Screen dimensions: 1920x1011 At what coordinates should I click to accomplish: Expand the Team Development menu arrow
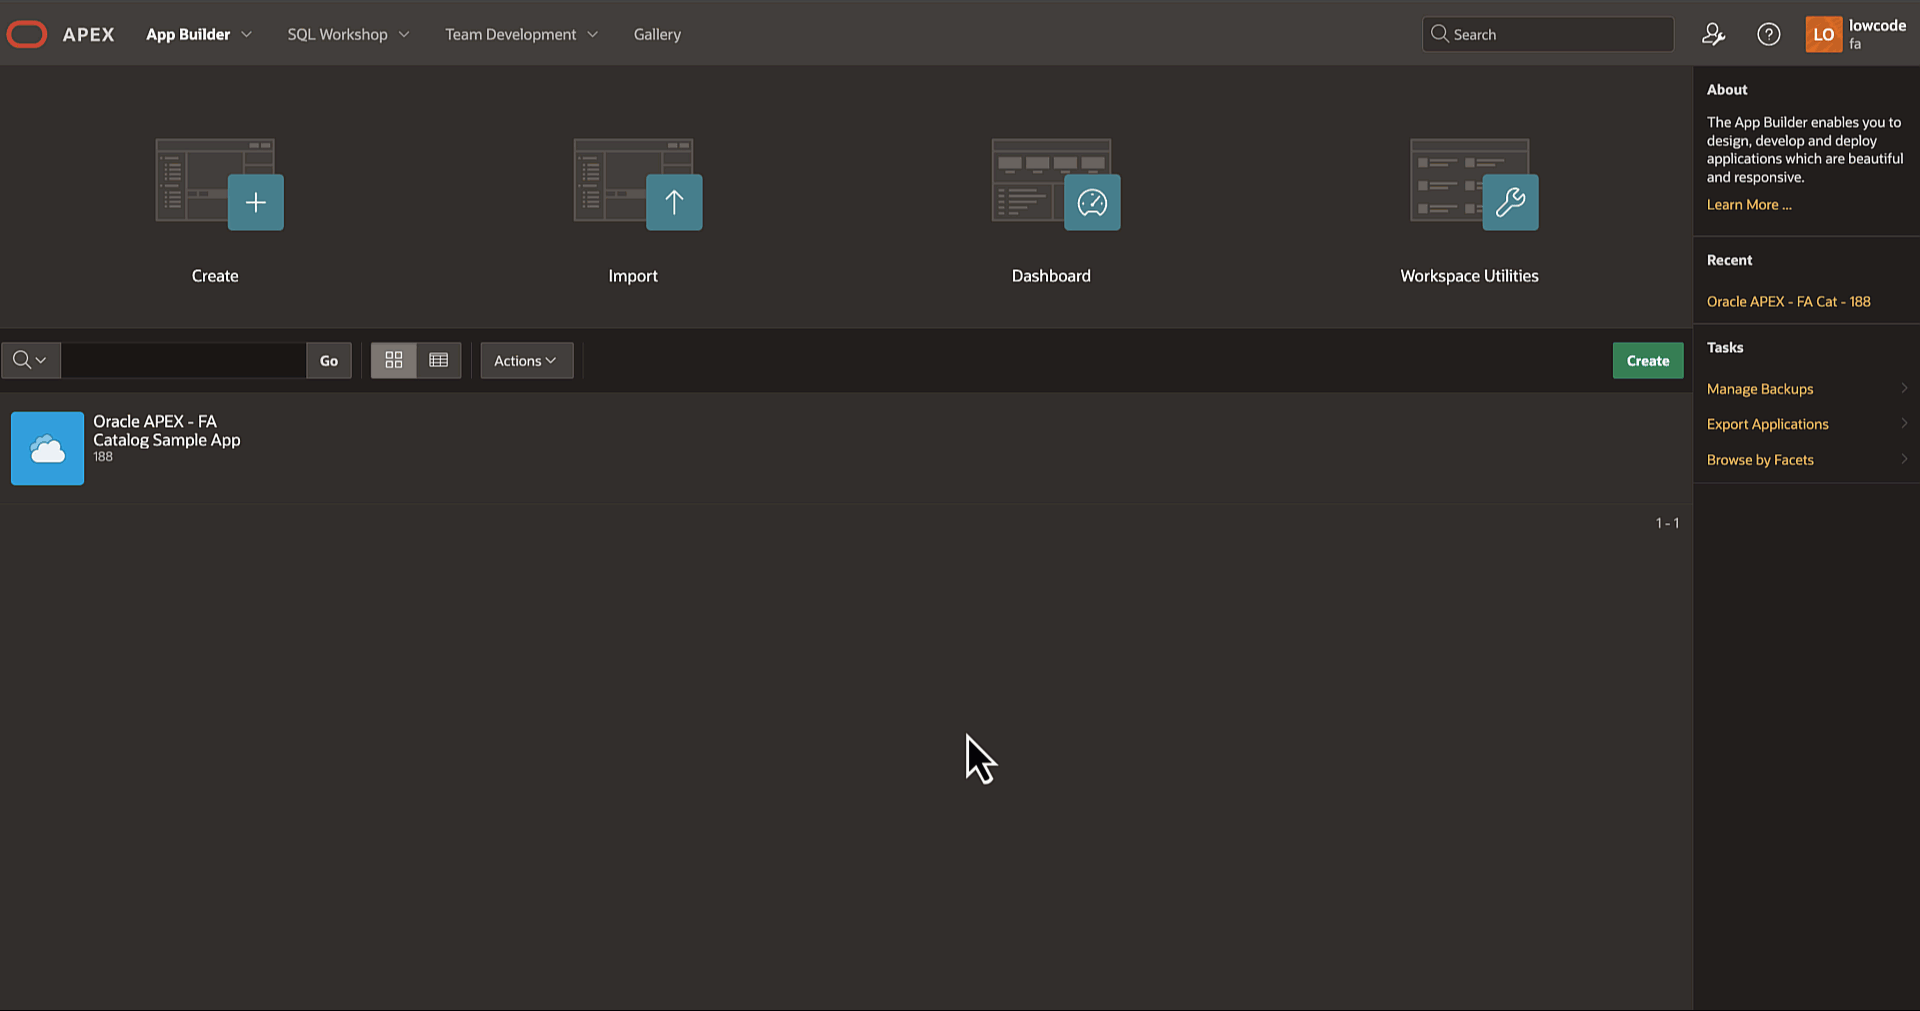(593, 34)
